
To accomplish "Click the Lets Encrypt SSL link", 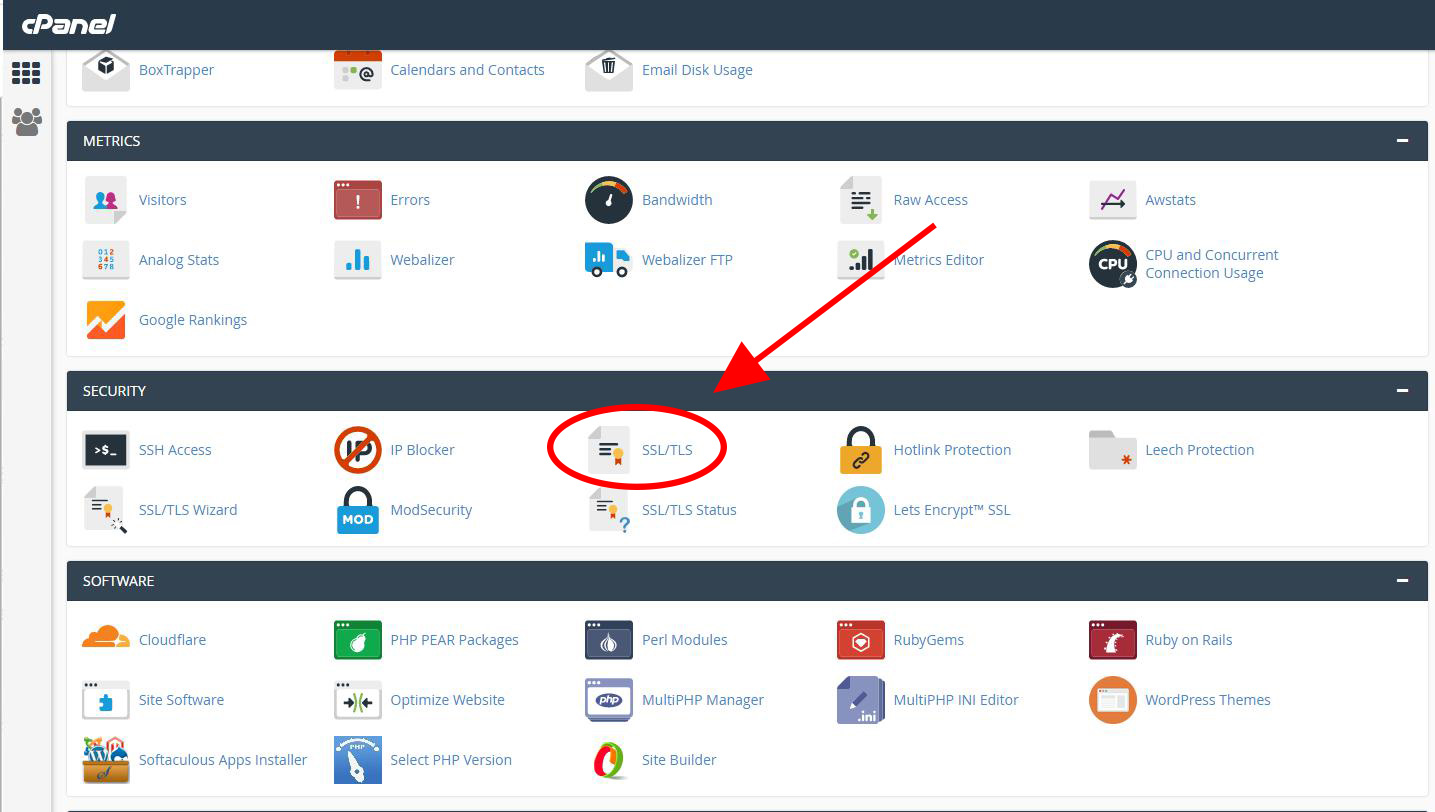I will (x=952, y=510).
